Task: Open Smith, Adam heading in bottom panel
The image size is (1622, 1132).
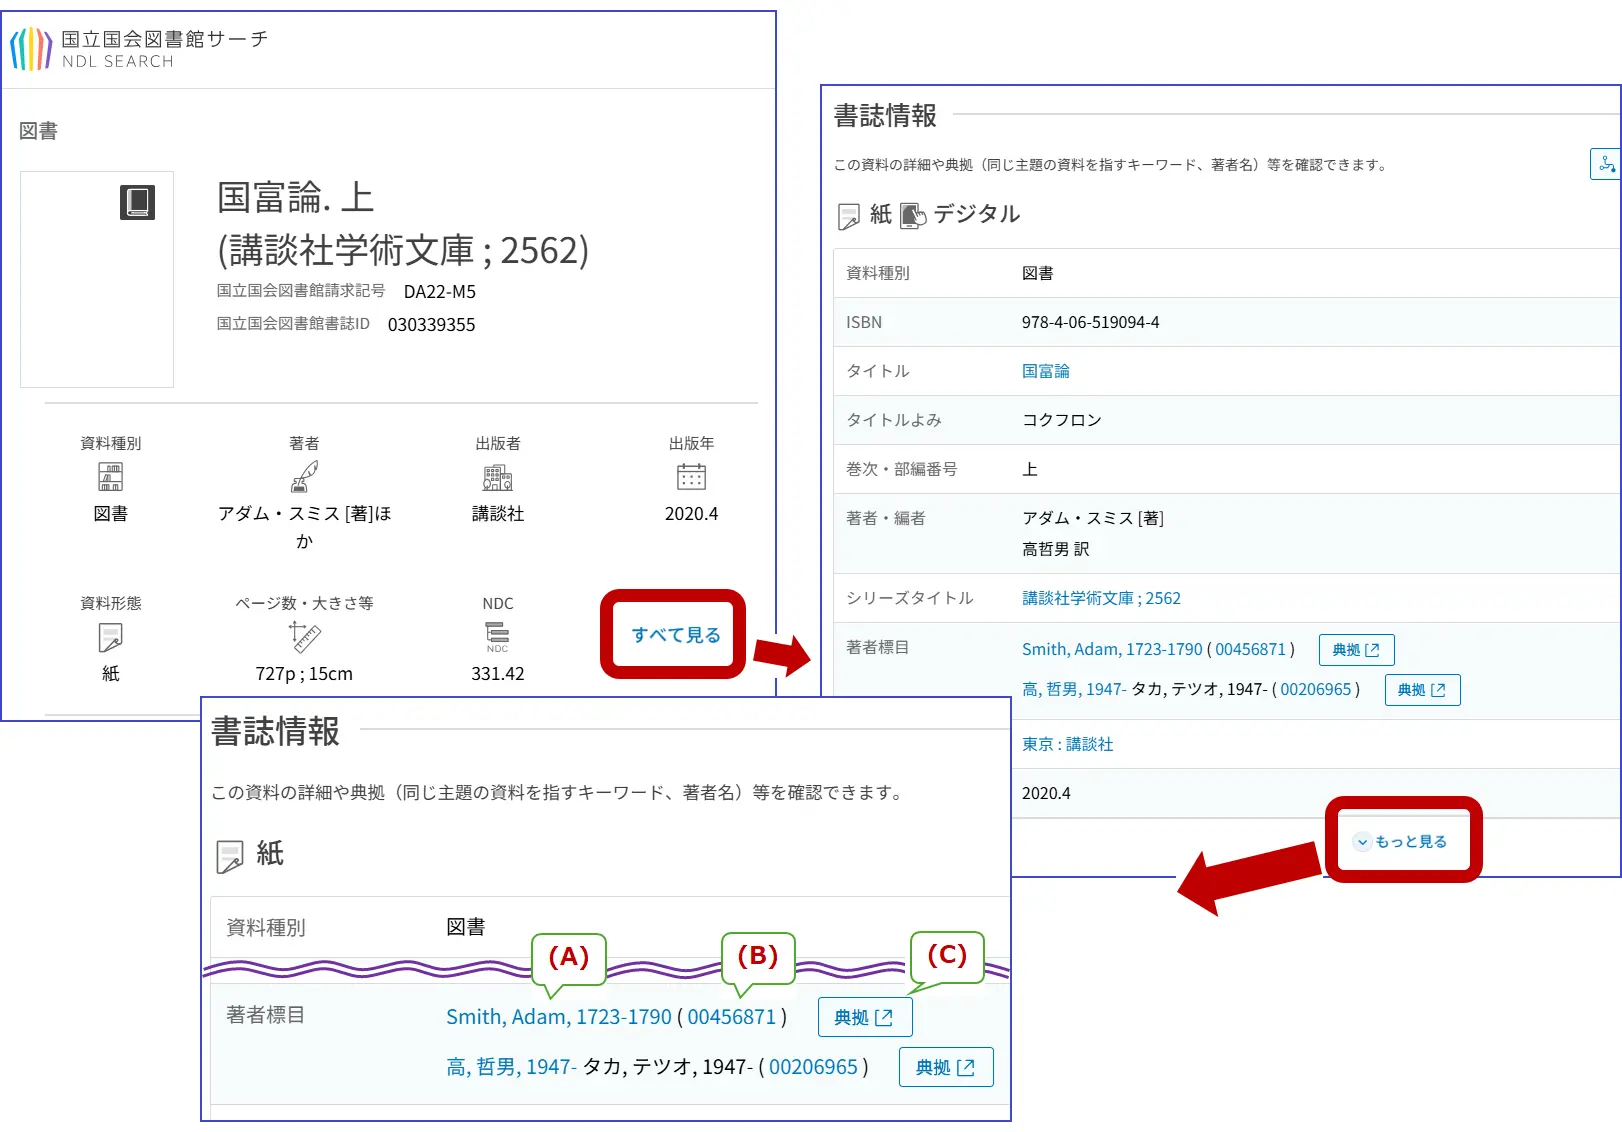Action: (558, 1017)
